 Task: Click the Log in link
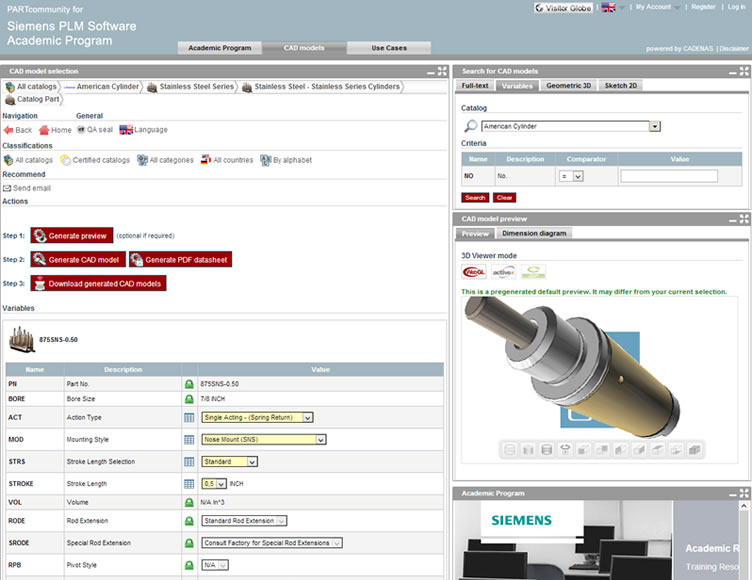pos(736,7)
